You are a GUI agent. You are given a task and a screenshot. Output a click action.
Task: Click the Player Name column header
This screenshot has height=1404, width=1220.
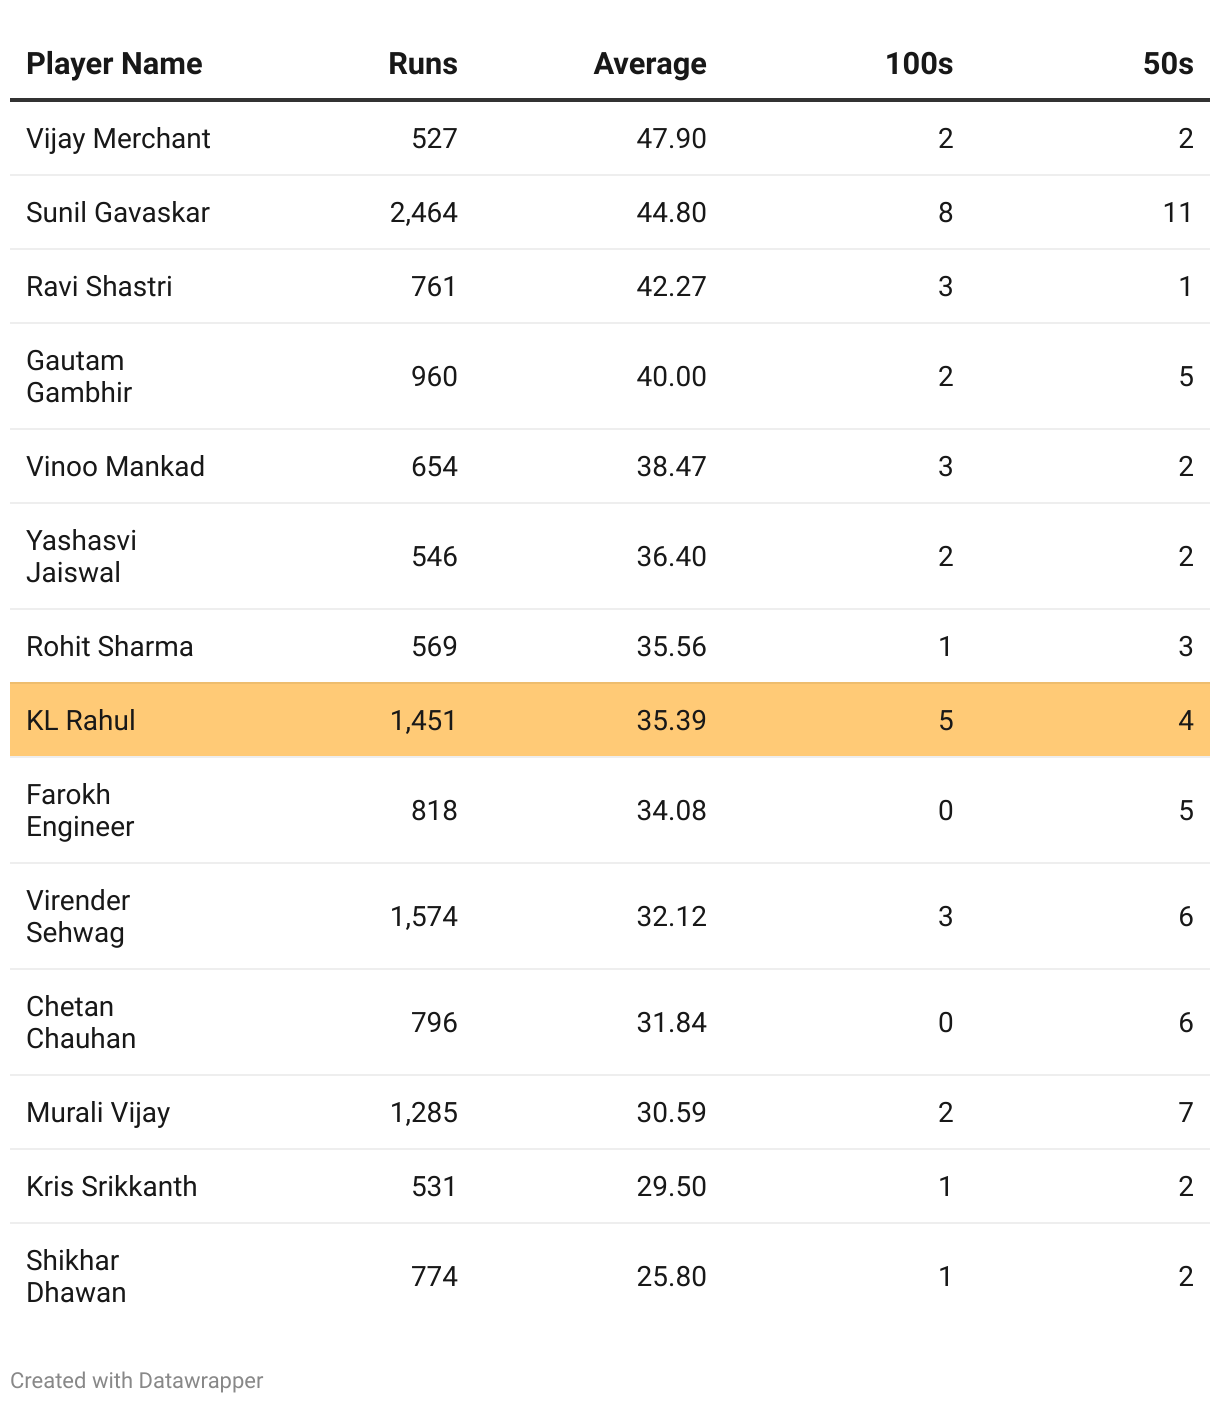pyautogui.click(x=114, y=64)
